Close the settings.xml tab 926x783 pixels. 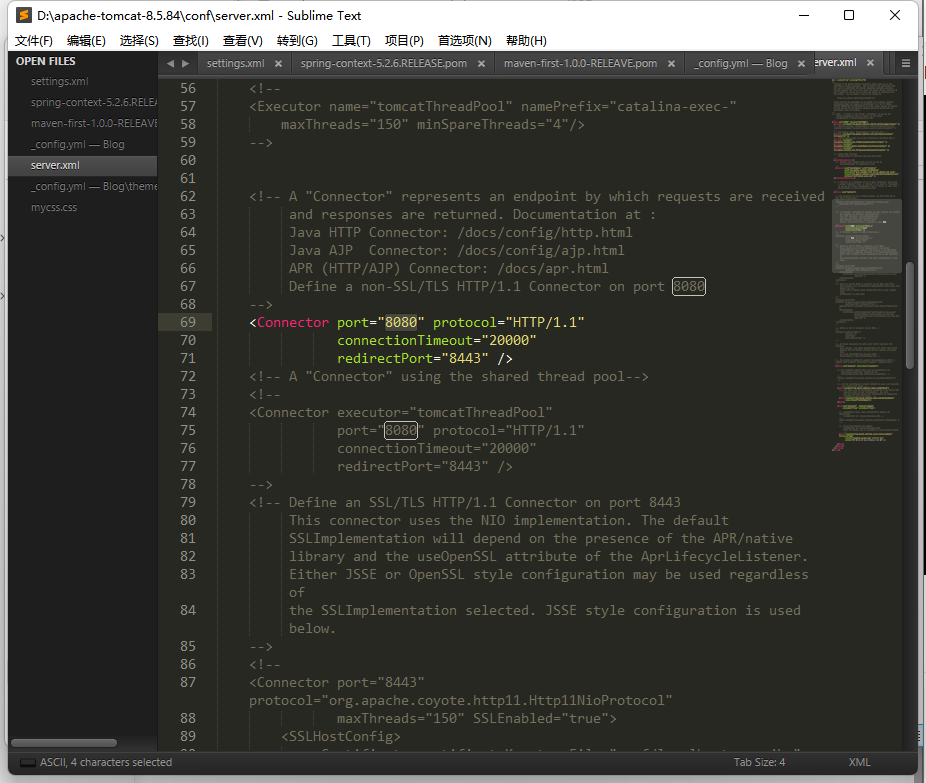(x=277, y=63)
